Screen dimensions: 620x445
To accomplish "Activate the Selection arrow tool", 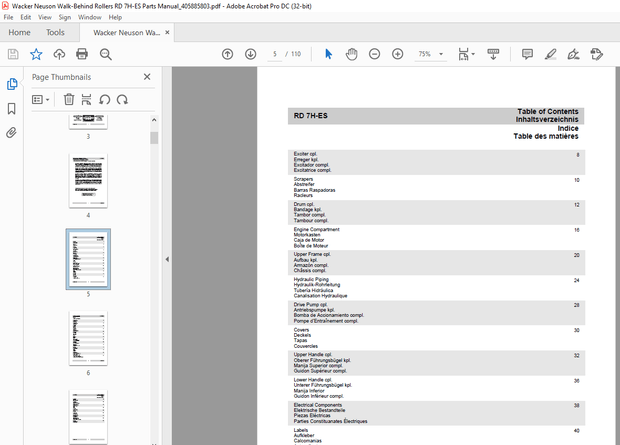I will [x=328, y=54].
